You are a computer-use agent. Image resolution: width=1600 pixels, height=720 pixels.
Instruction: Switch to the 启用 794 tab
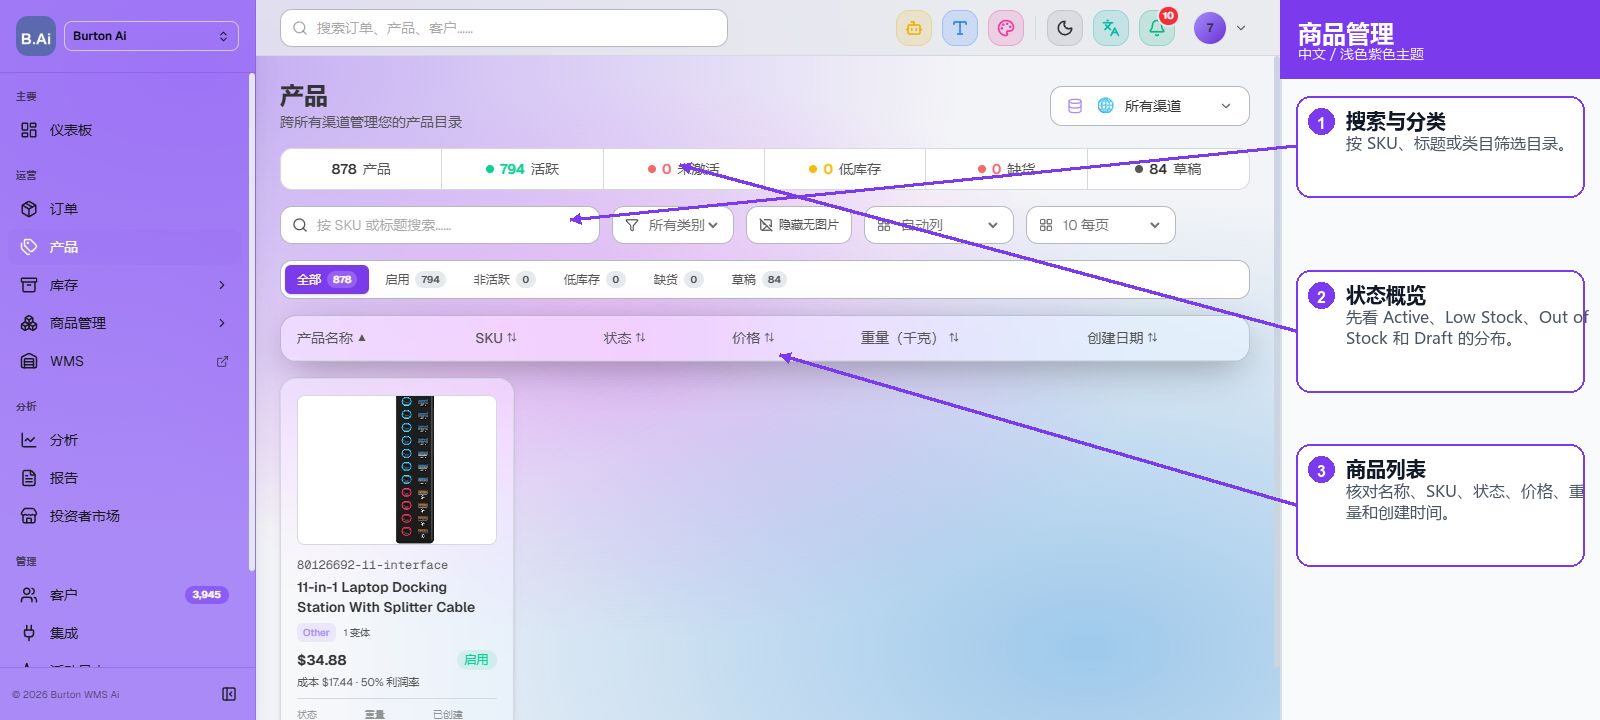[x=415, y=280]
